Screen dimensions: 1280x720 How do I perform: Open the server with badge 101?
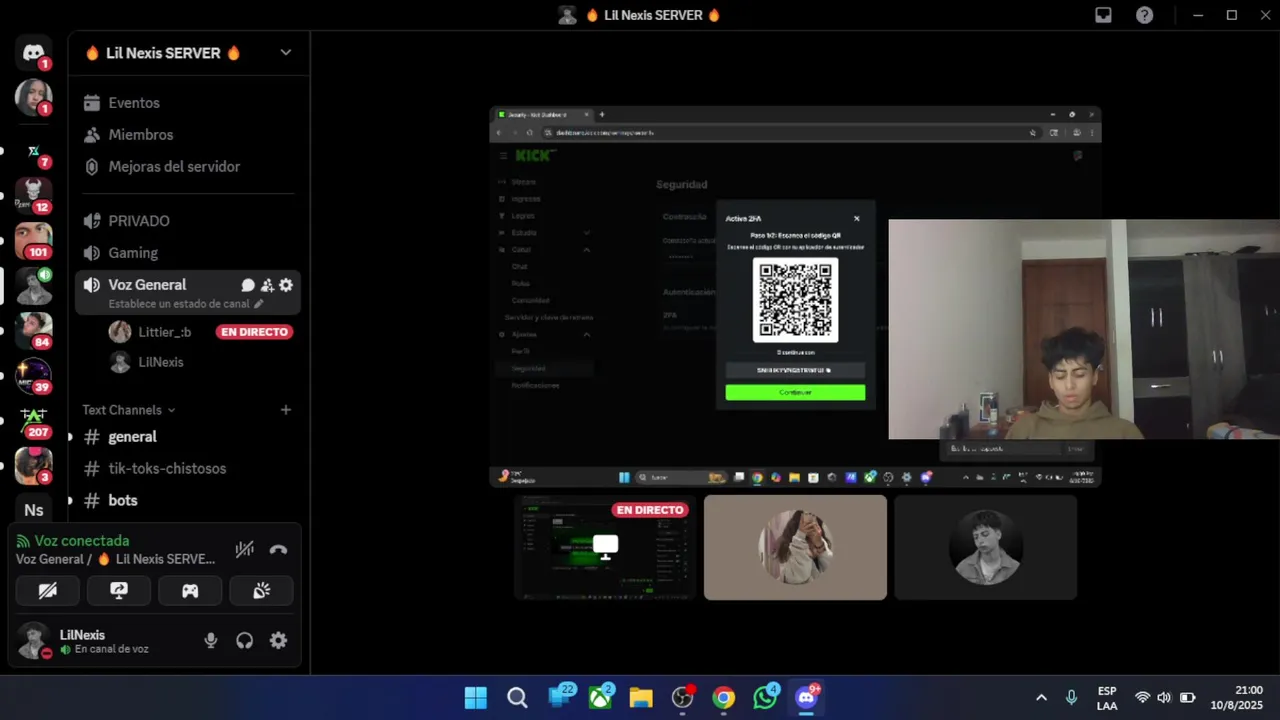coord(33,241)
